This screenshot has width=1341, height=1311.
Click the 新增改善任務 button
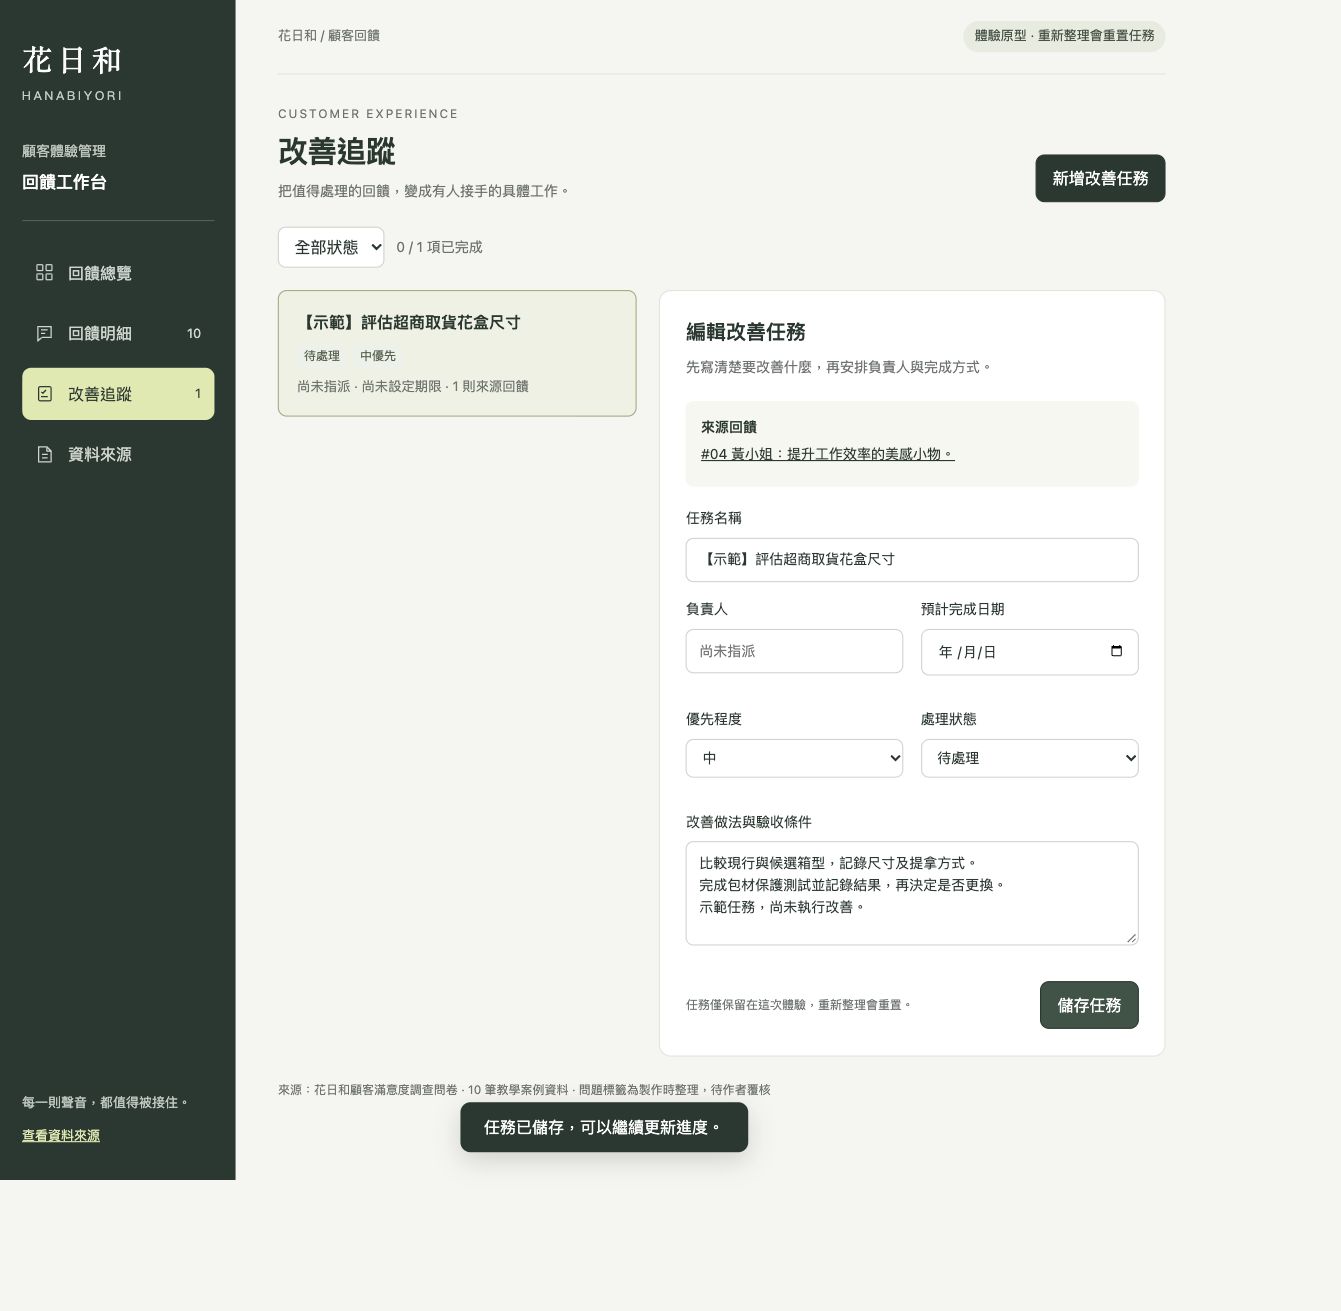click(1100, 178)
